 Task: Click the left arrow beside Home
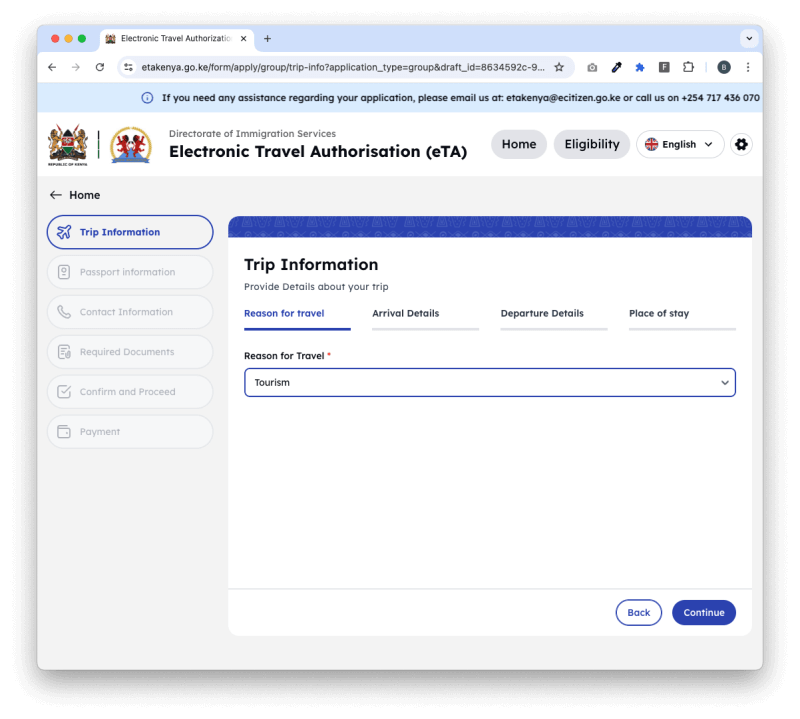56,195
